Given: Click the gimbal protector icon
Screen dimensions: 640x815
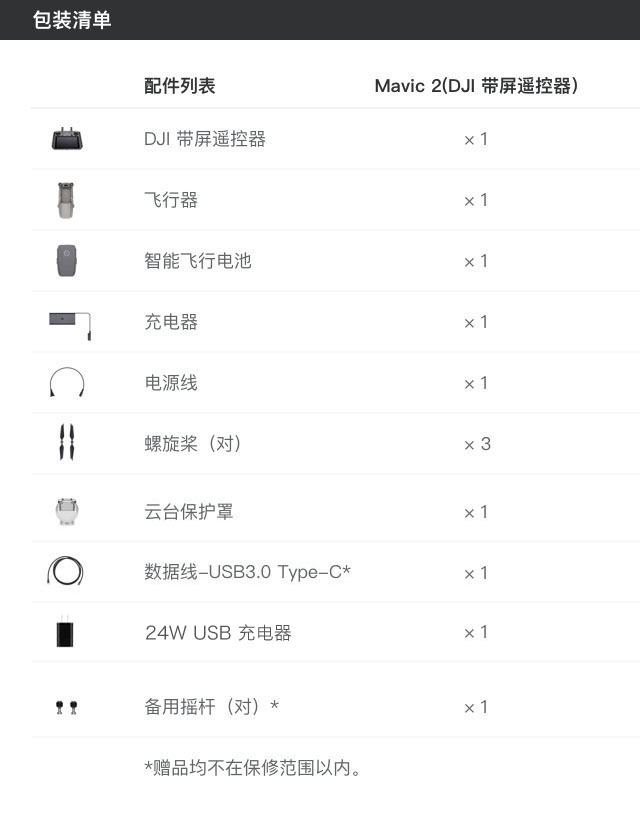Looking at the screenshot, I should click(67, 511).
